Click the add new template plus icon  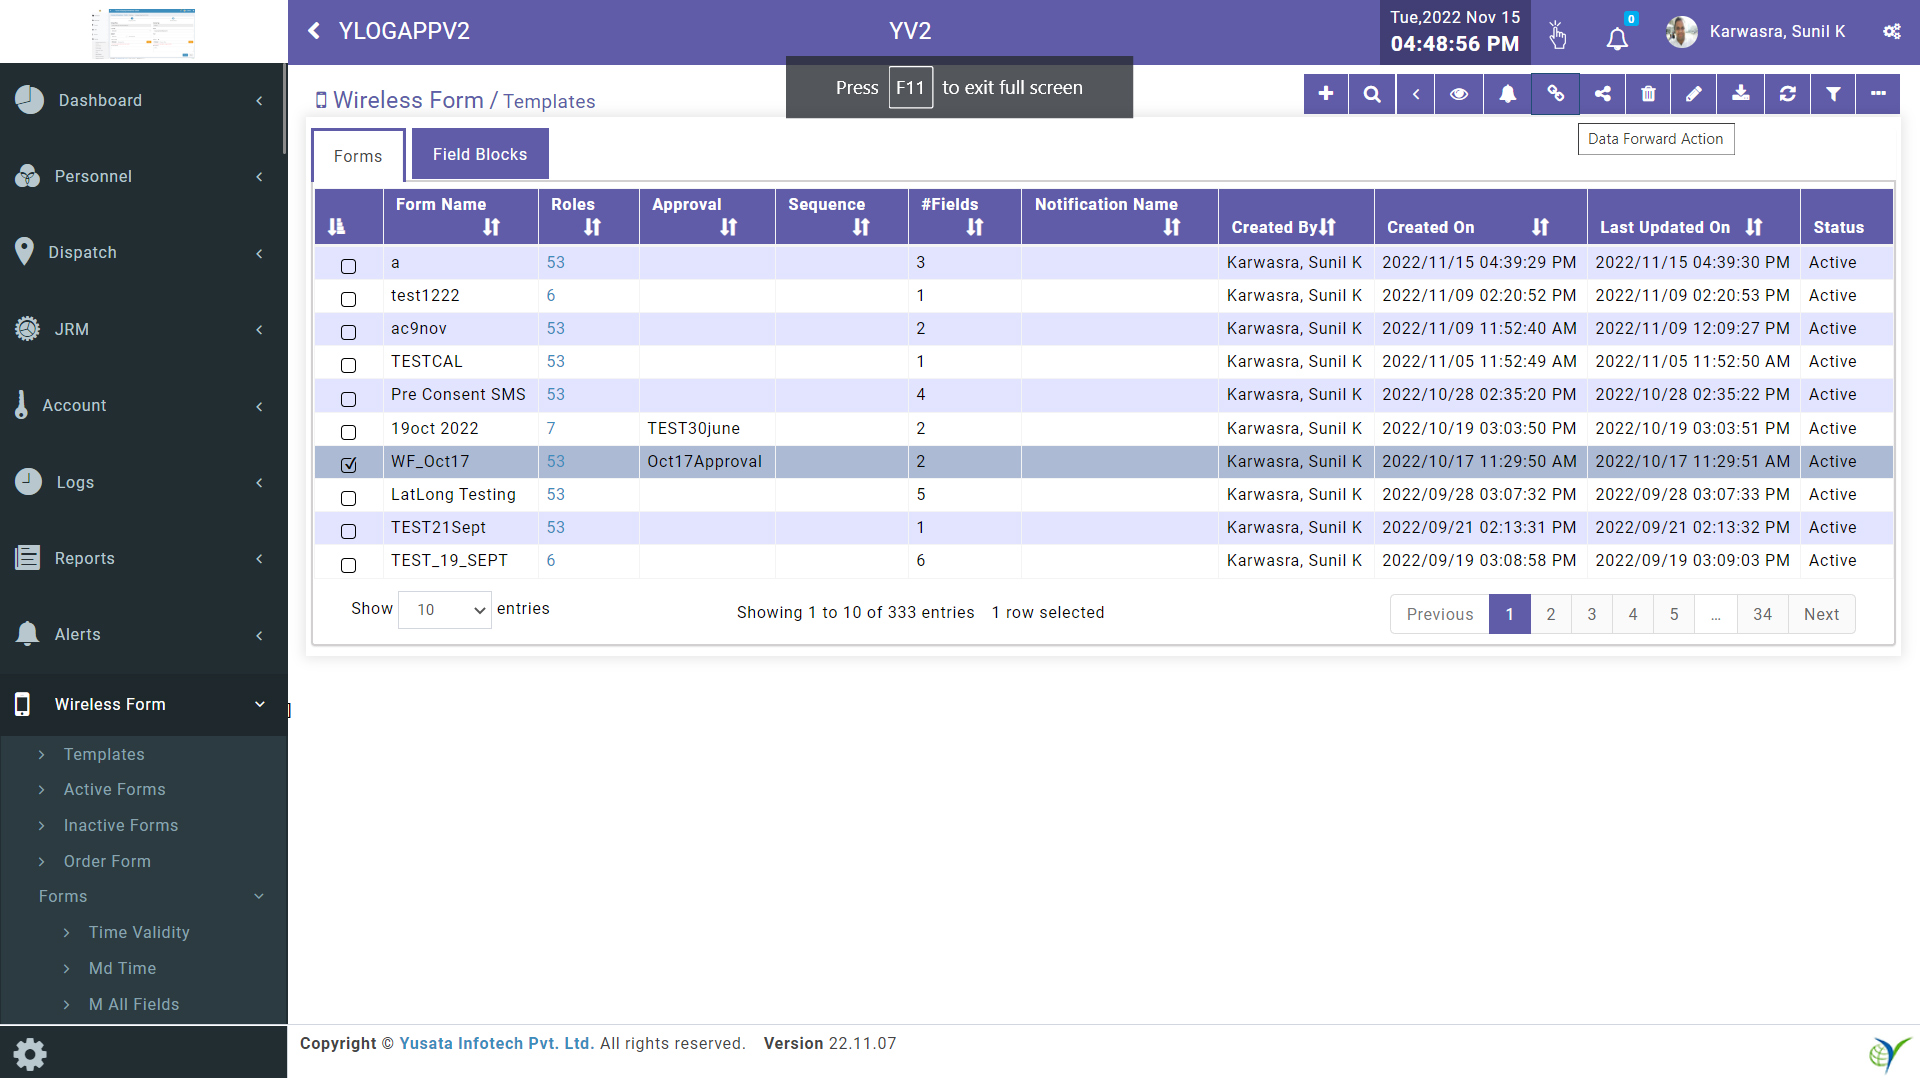[1326, 94]
